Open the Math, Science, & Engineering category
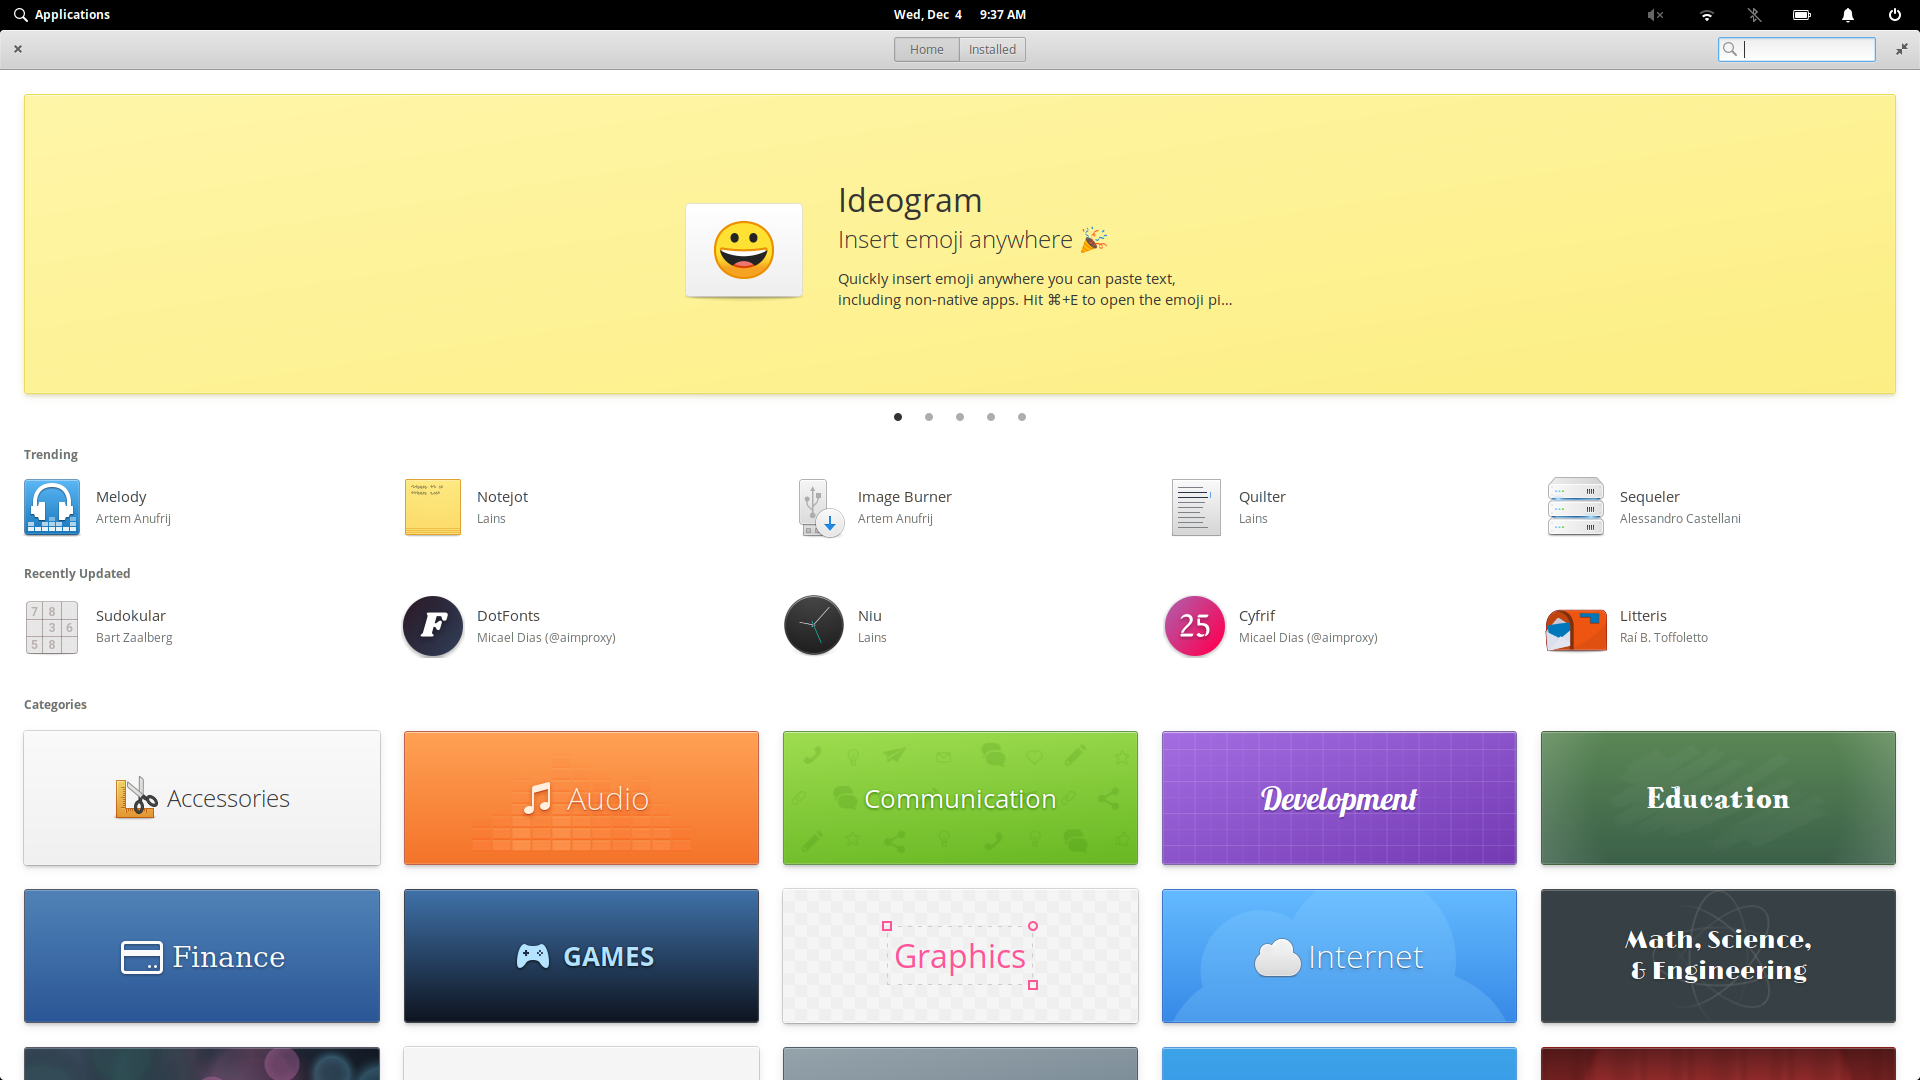 point(1718,956)
